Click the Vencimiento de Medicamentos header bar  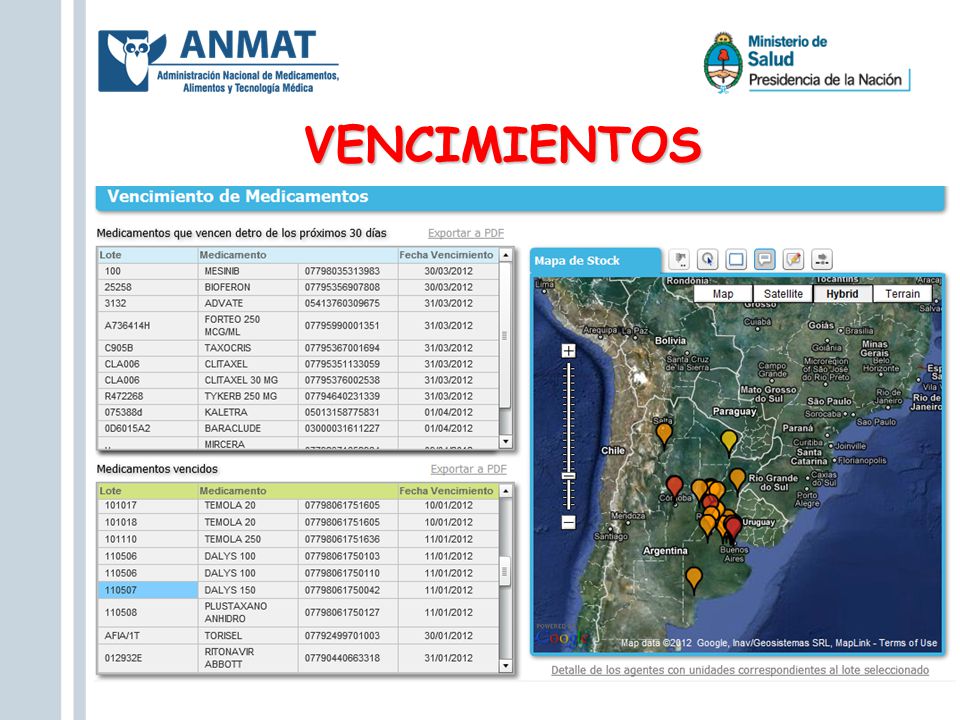[x=520, y=197]
